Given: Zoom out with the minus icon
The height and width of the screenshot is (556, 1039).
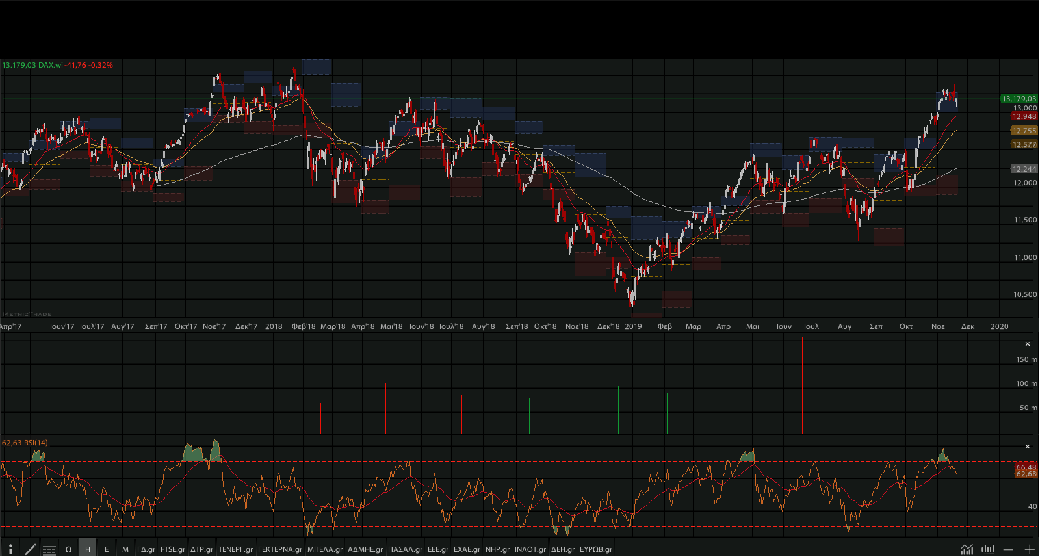Looking at the screenshot, I should click(x=1009, y=549).
